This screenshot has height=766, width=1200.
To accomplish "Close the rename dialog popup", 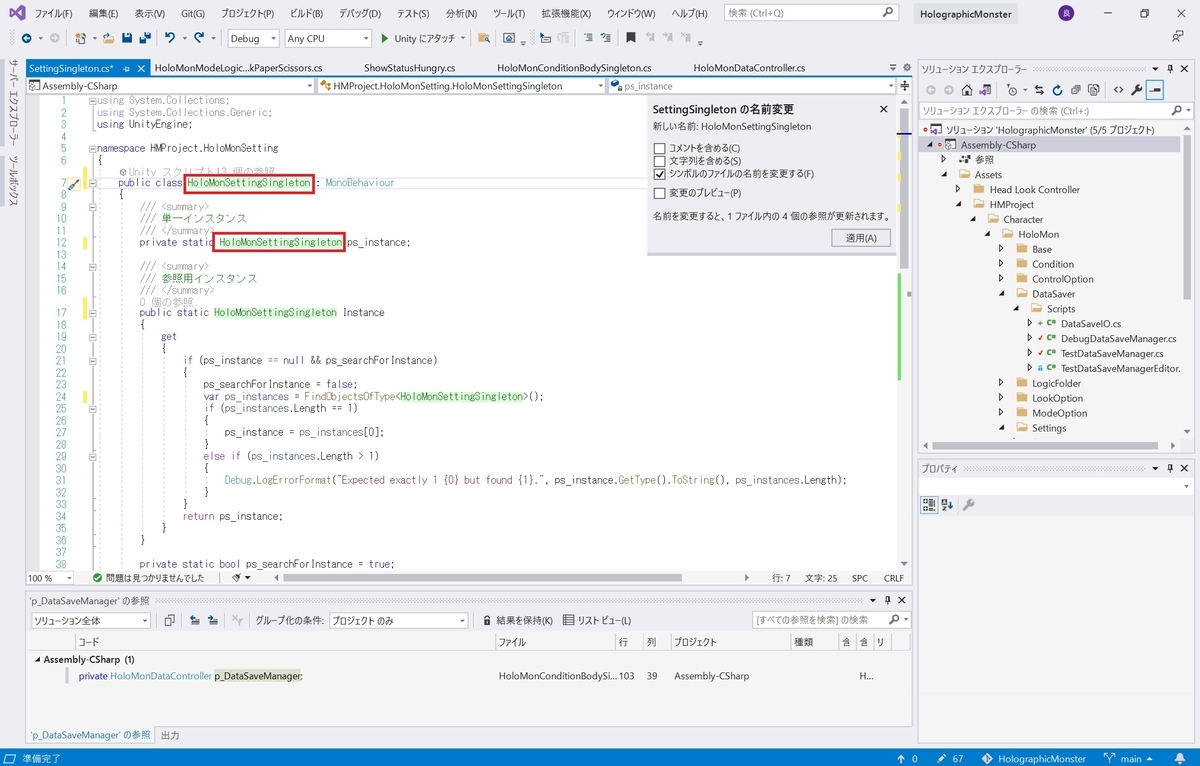I will [884, 109].
